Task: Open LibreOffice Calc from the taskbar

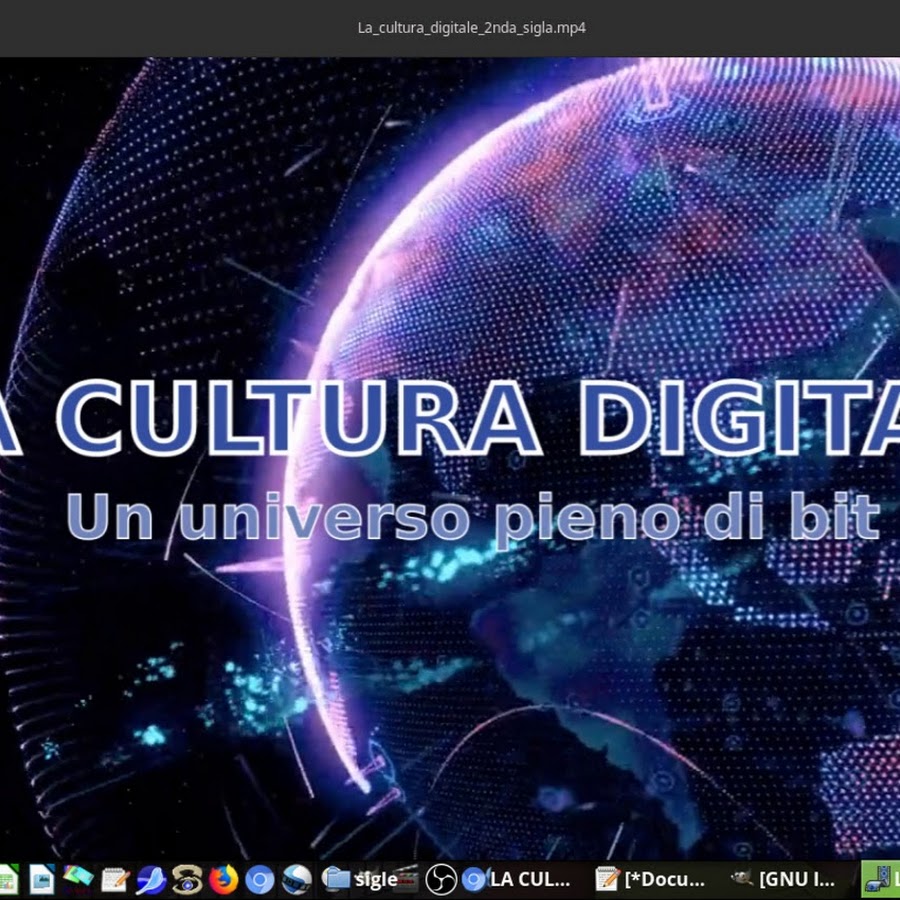Action: (x=8, y=880)
